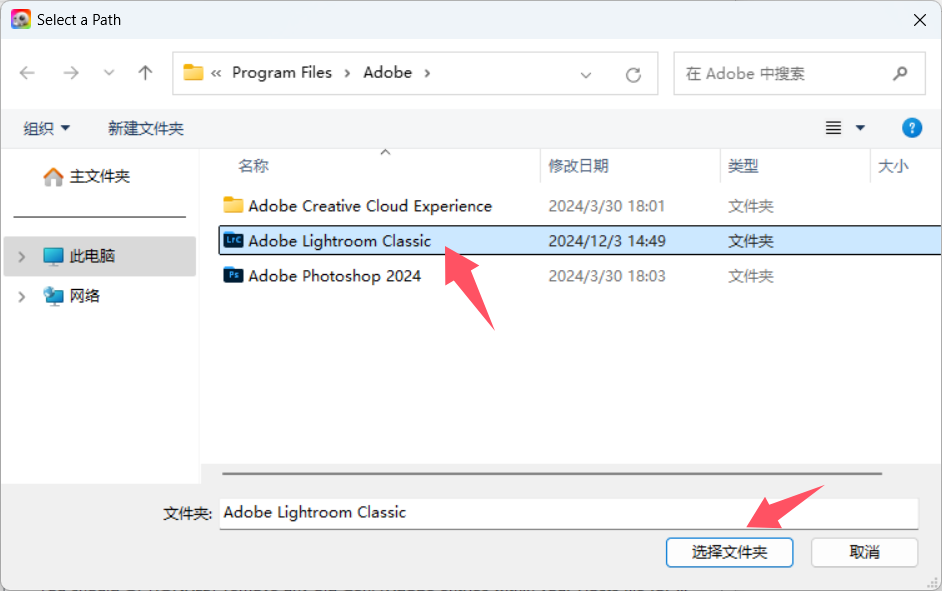Click the 文件夹 name input field
Image resolution: width=942 pixels, height=591 pixels.
[x=568, y=513]
